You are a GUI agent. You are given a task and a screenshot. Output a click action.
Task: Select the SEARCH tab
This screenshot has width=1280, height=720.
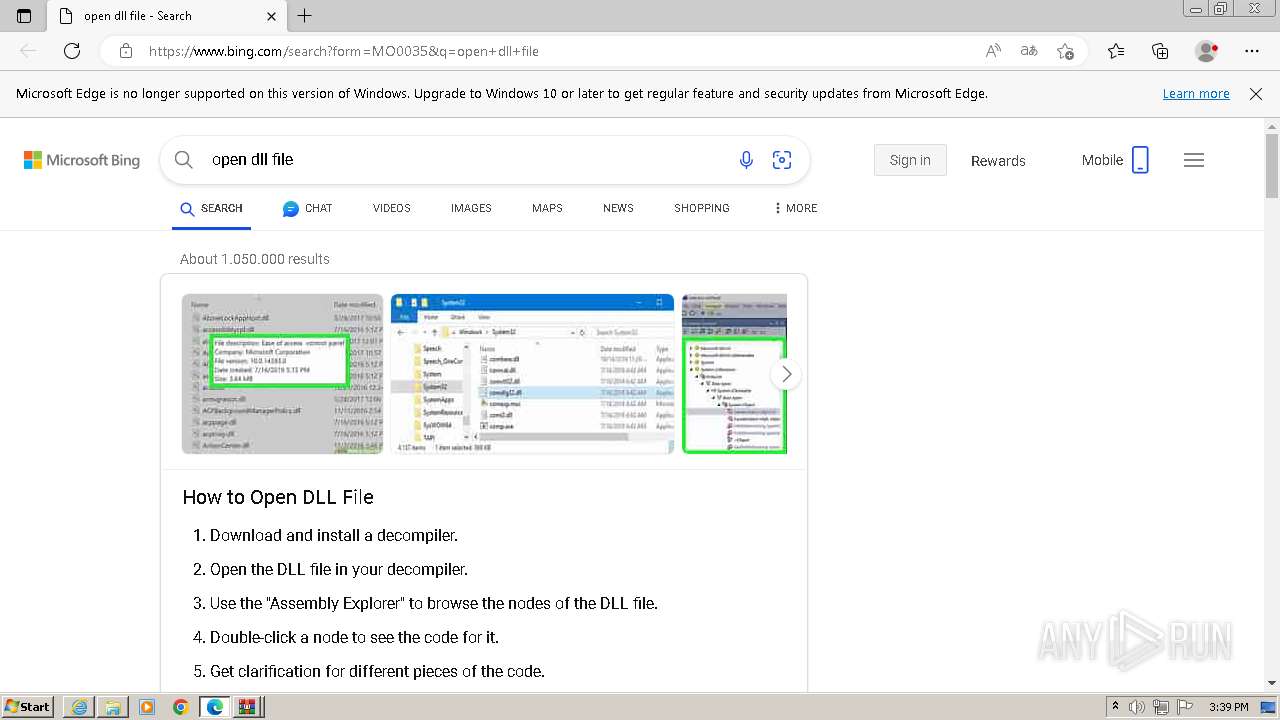tap(211, 208)
